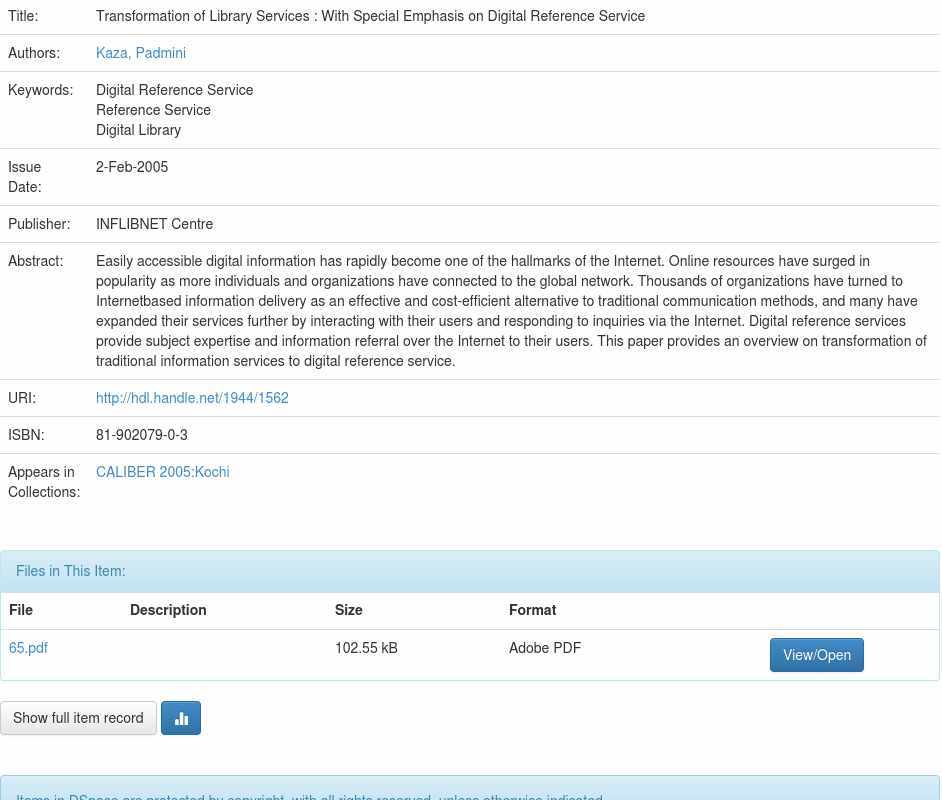
Task: Open the 65.pdf file link
Action: coord(28,648)
